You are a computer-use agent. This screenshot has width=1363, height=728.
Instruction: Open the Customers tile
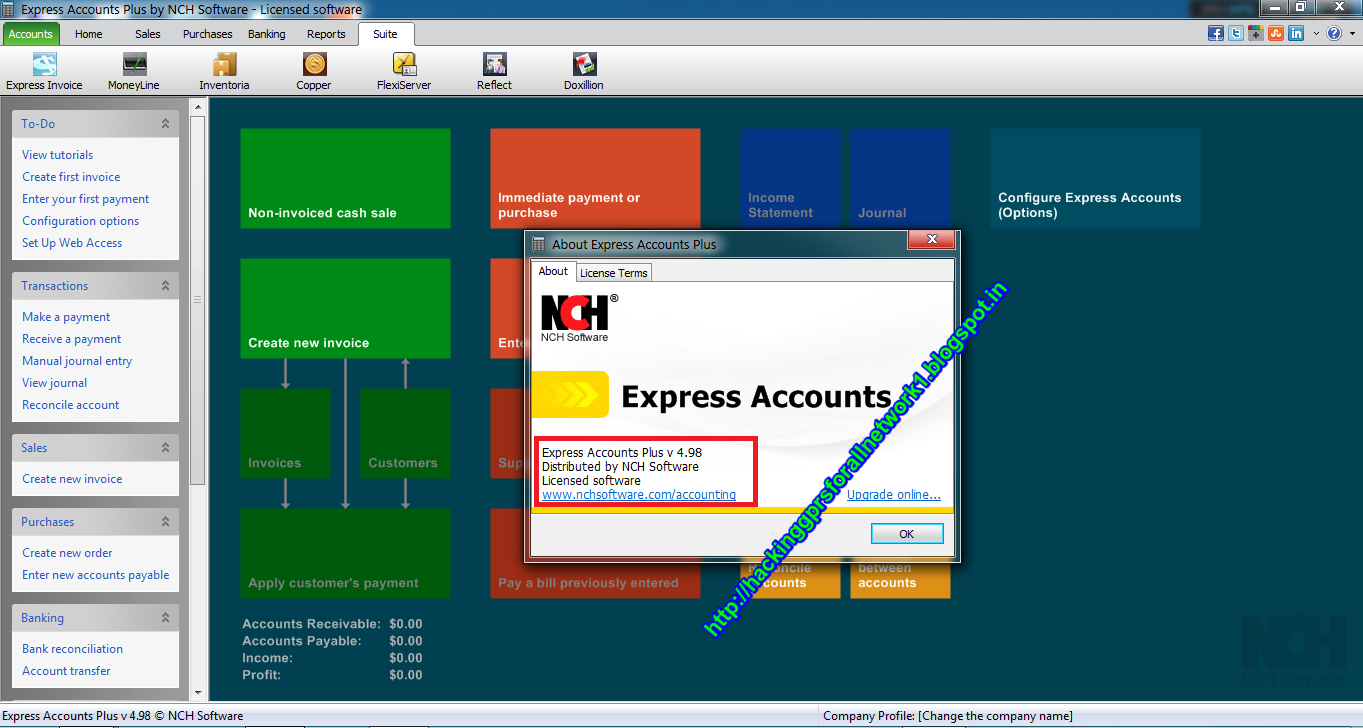click(405, 433)
